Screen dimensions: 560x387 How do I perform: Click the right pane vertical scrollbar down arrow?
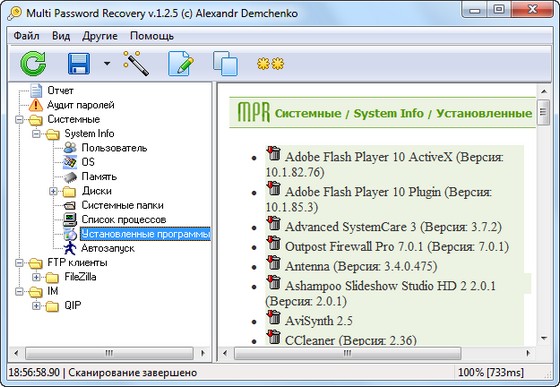pos(544,338)
